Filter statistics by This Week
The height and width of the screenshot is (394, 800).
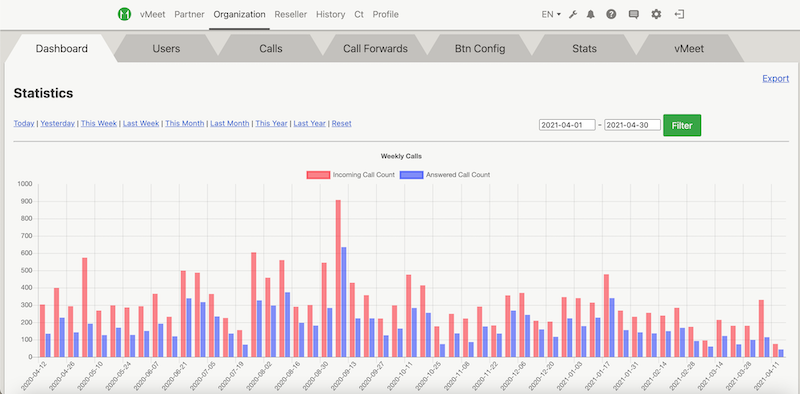pyautogui.click(x=99, y=124)
